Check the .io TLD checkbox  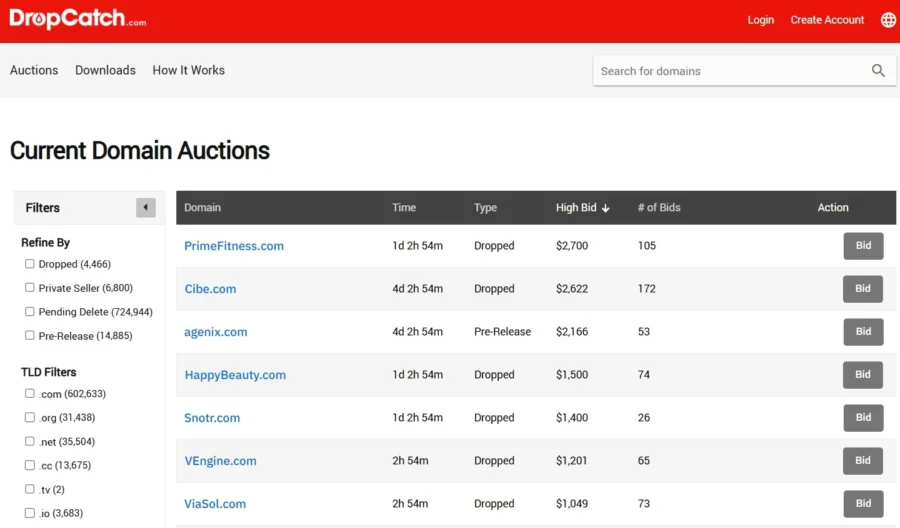pyautogui.click(x=29, y=513)
